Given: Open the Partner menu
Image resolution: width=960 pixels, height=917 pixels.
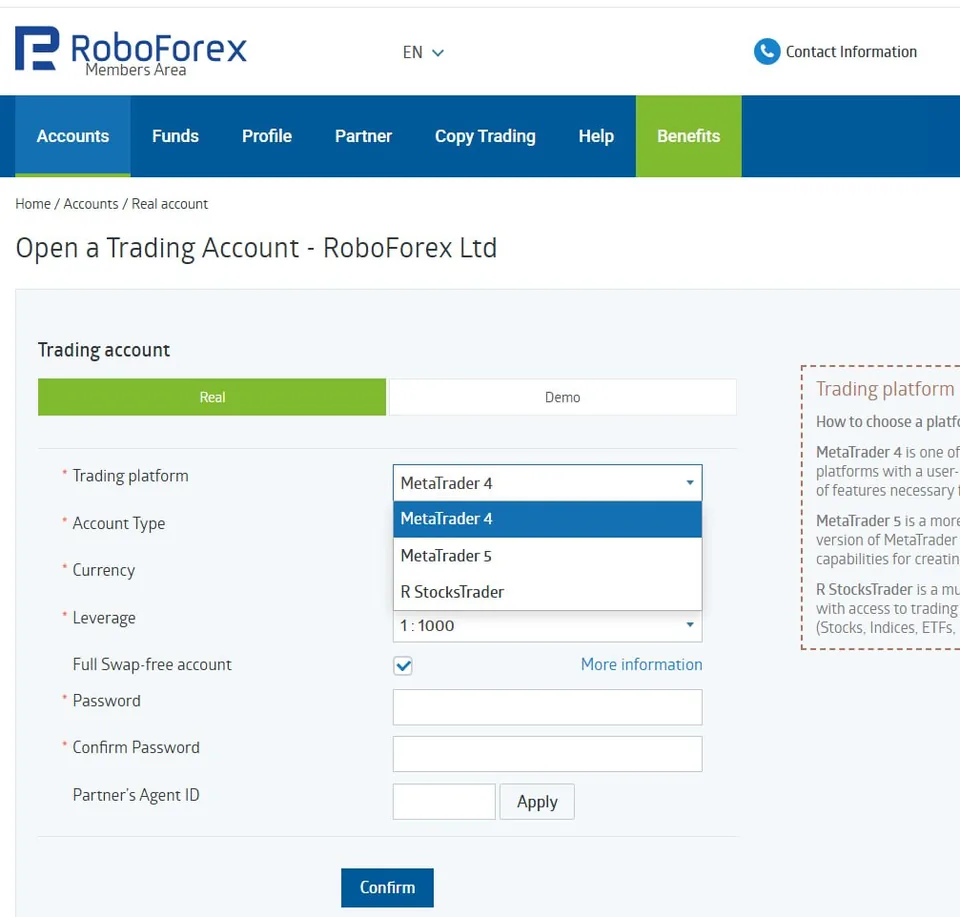Looking at the screenshot, I should 363,136.
